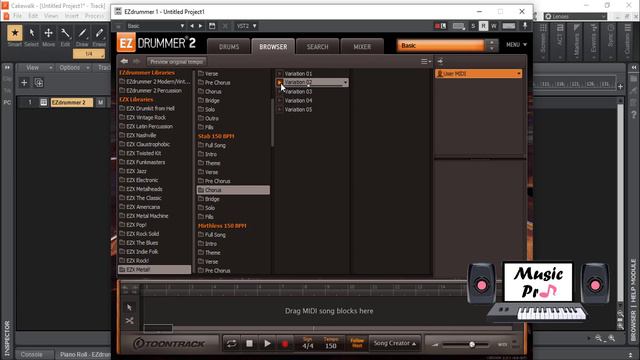
Task: Switch to the MIXER tab
Action: (362, 47)
